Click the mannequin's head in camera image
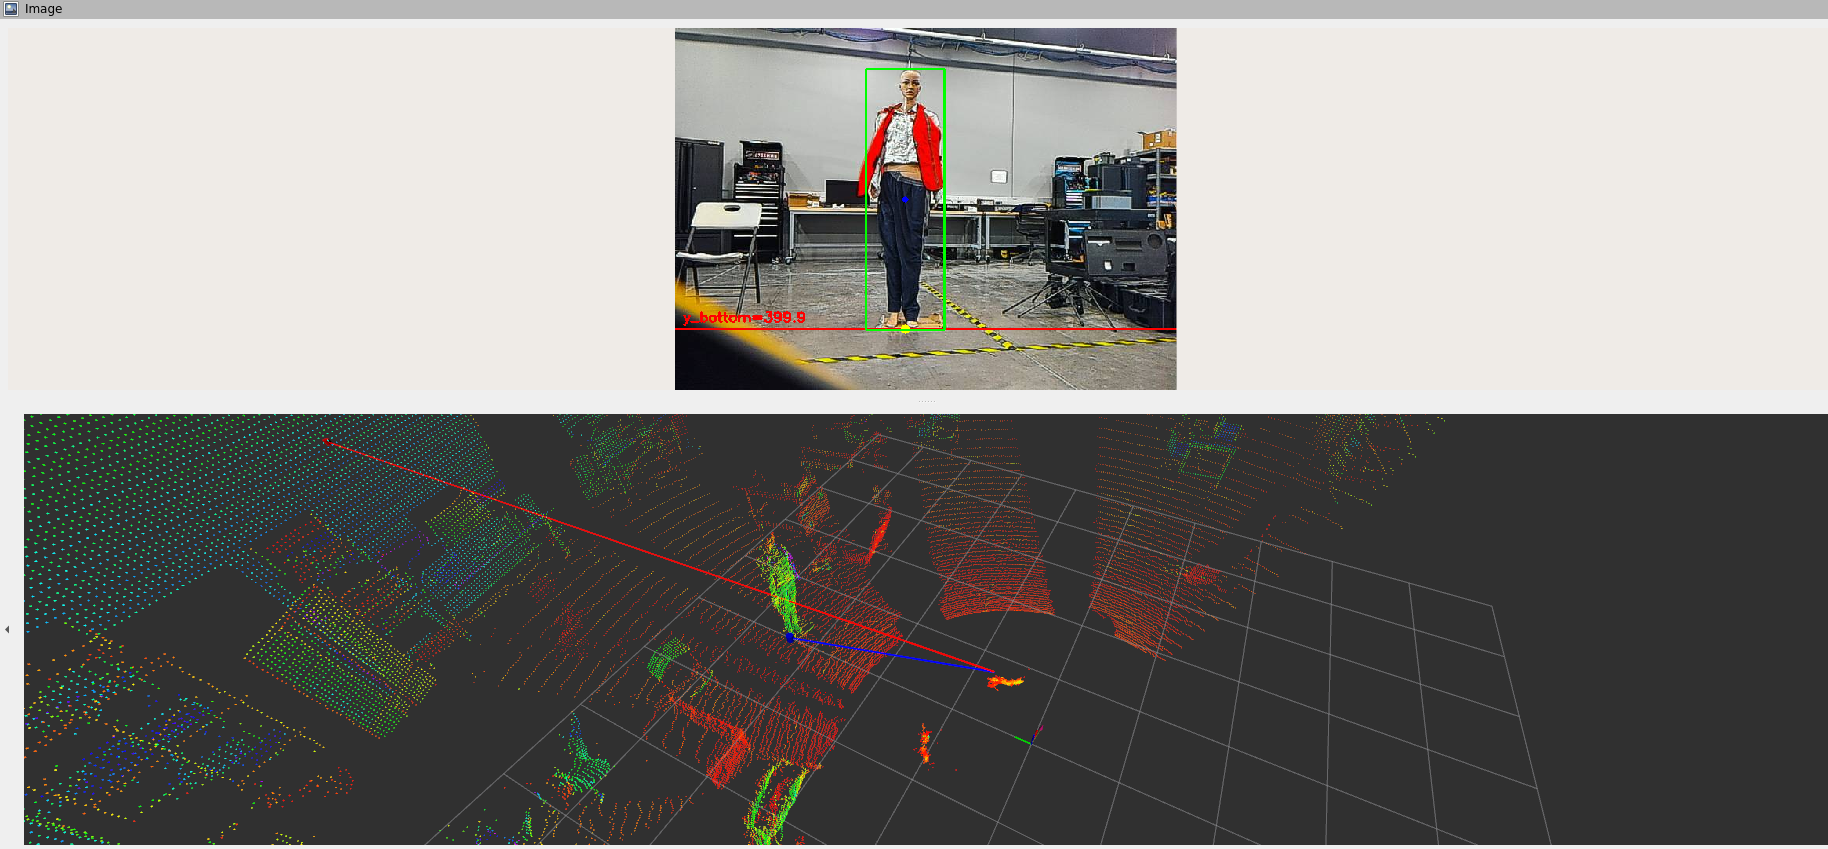Screen dimensions: 1828x849 (910, 84)
